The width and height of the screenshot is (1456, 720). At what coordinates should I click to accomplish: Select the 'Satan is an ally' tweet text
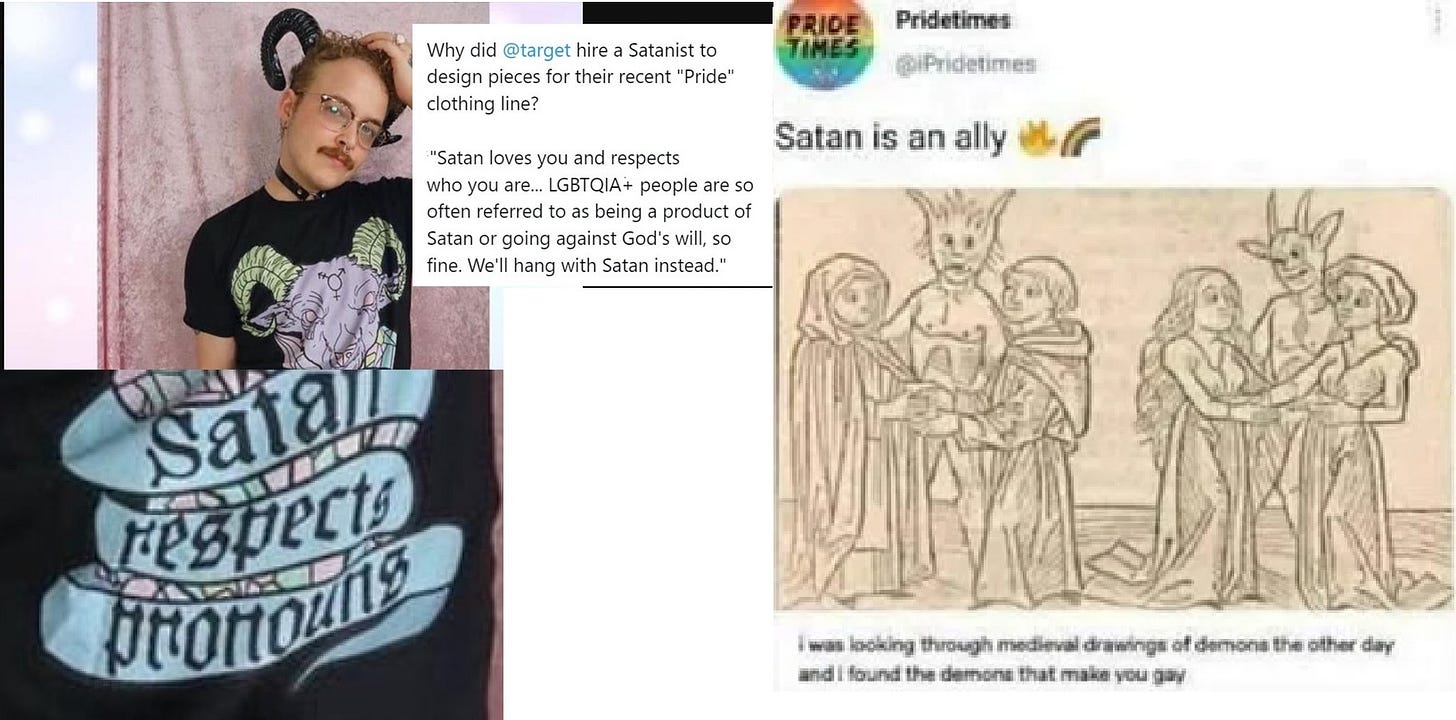point(890,139)
